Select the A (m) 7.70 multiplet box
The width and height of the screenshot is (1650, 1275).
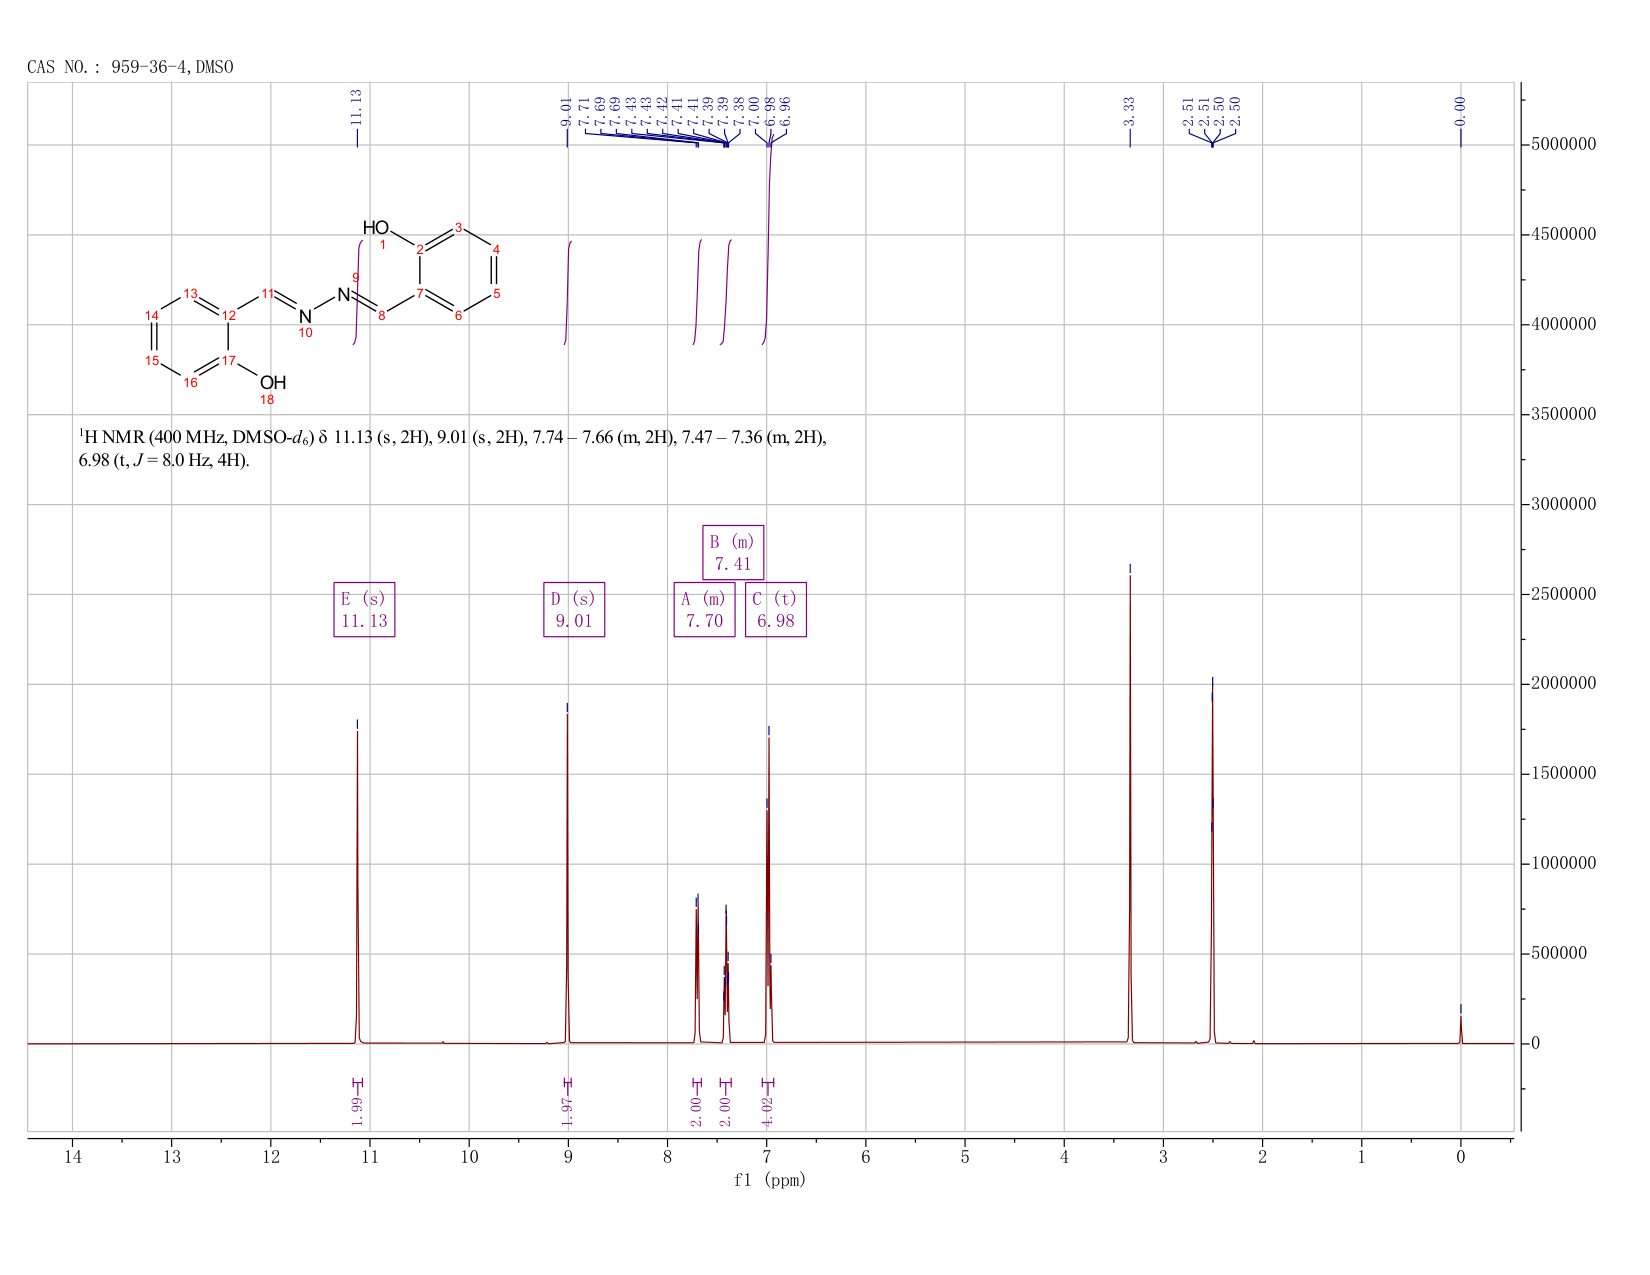[704, 609]
